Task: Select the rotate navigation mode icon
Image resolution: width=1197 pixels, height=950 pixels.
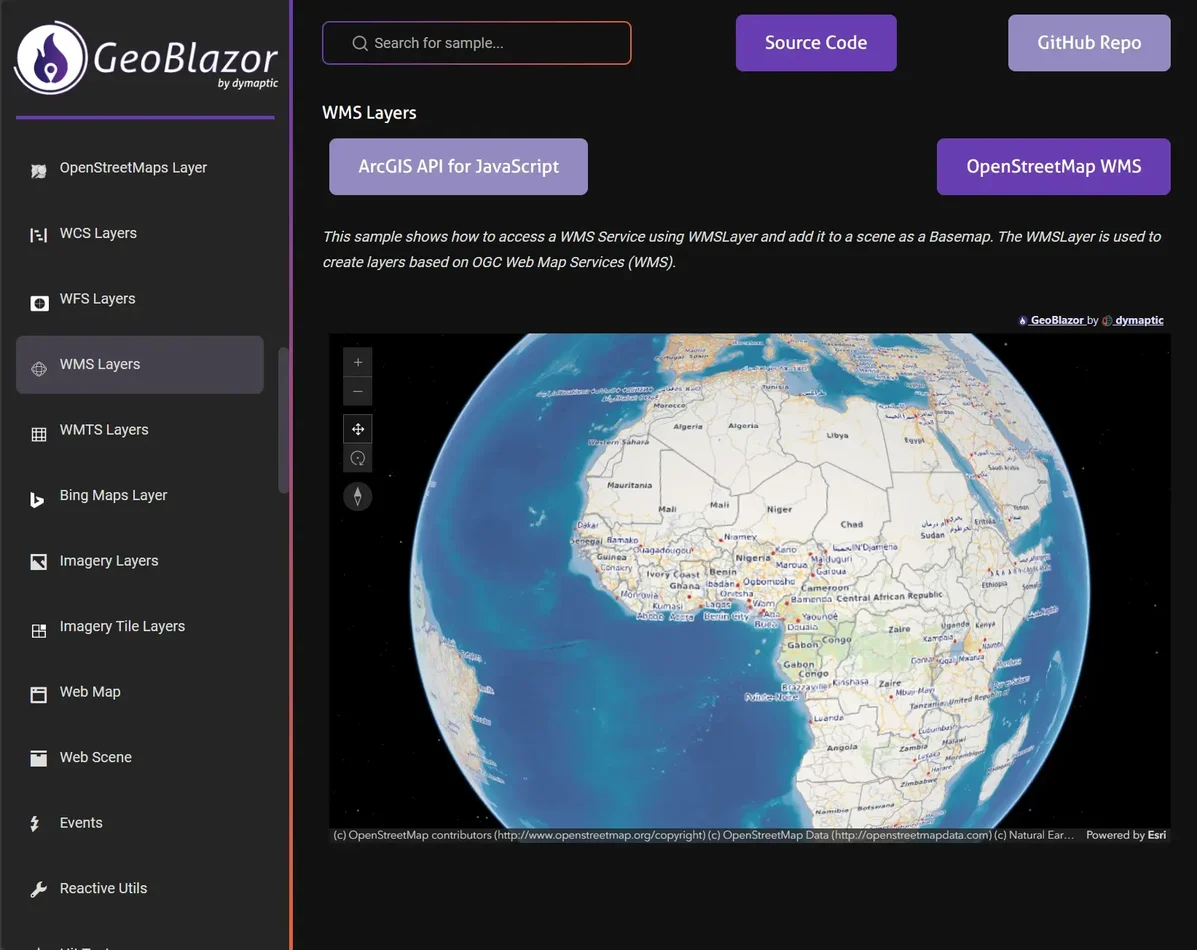Action: (x=357, y=457)
